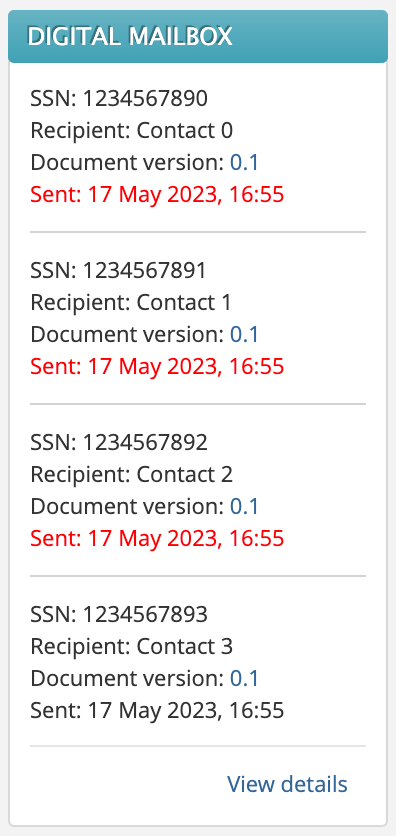The height and width of the screenshot is (836, 396).
Task: Click Recipient: Contact 3 line
Action: pyautogui.click(x=132, y=646)
